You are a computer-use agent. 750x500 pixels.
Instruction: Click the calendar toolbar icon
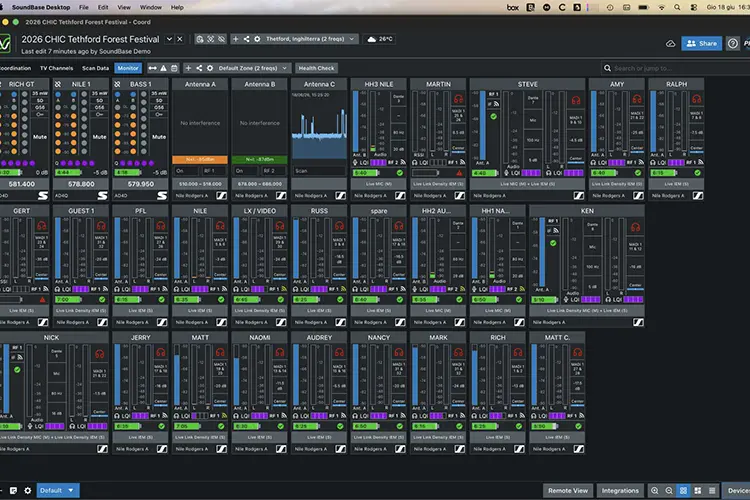pyautogui.click(x=174, y=68)
